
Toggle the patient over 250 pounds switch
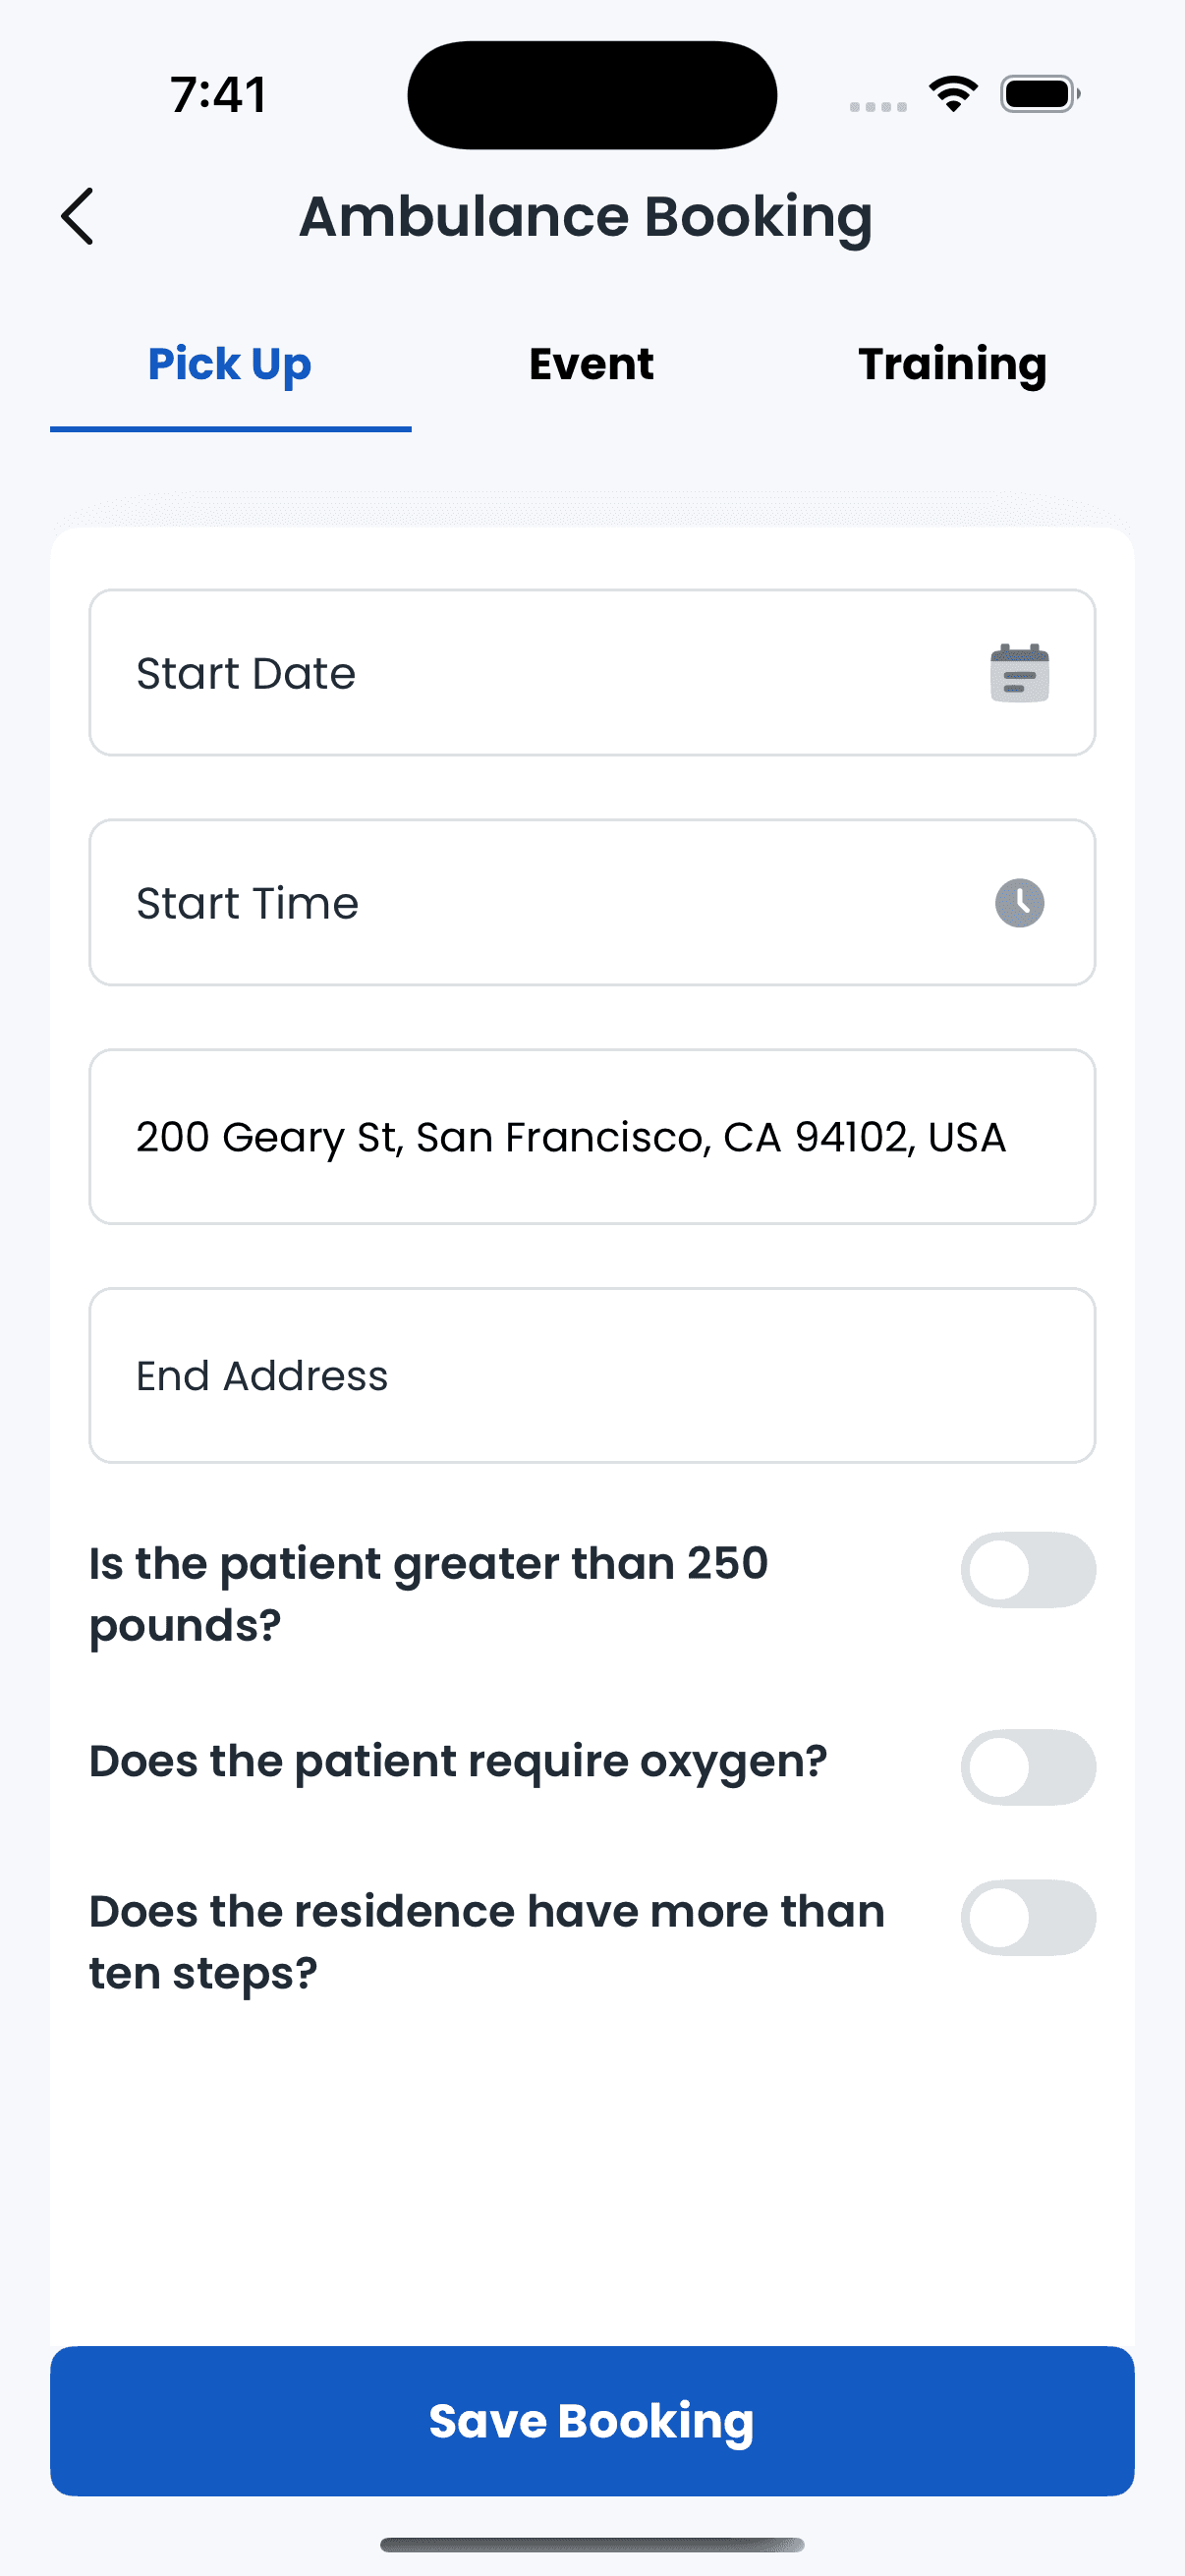1028,1570
